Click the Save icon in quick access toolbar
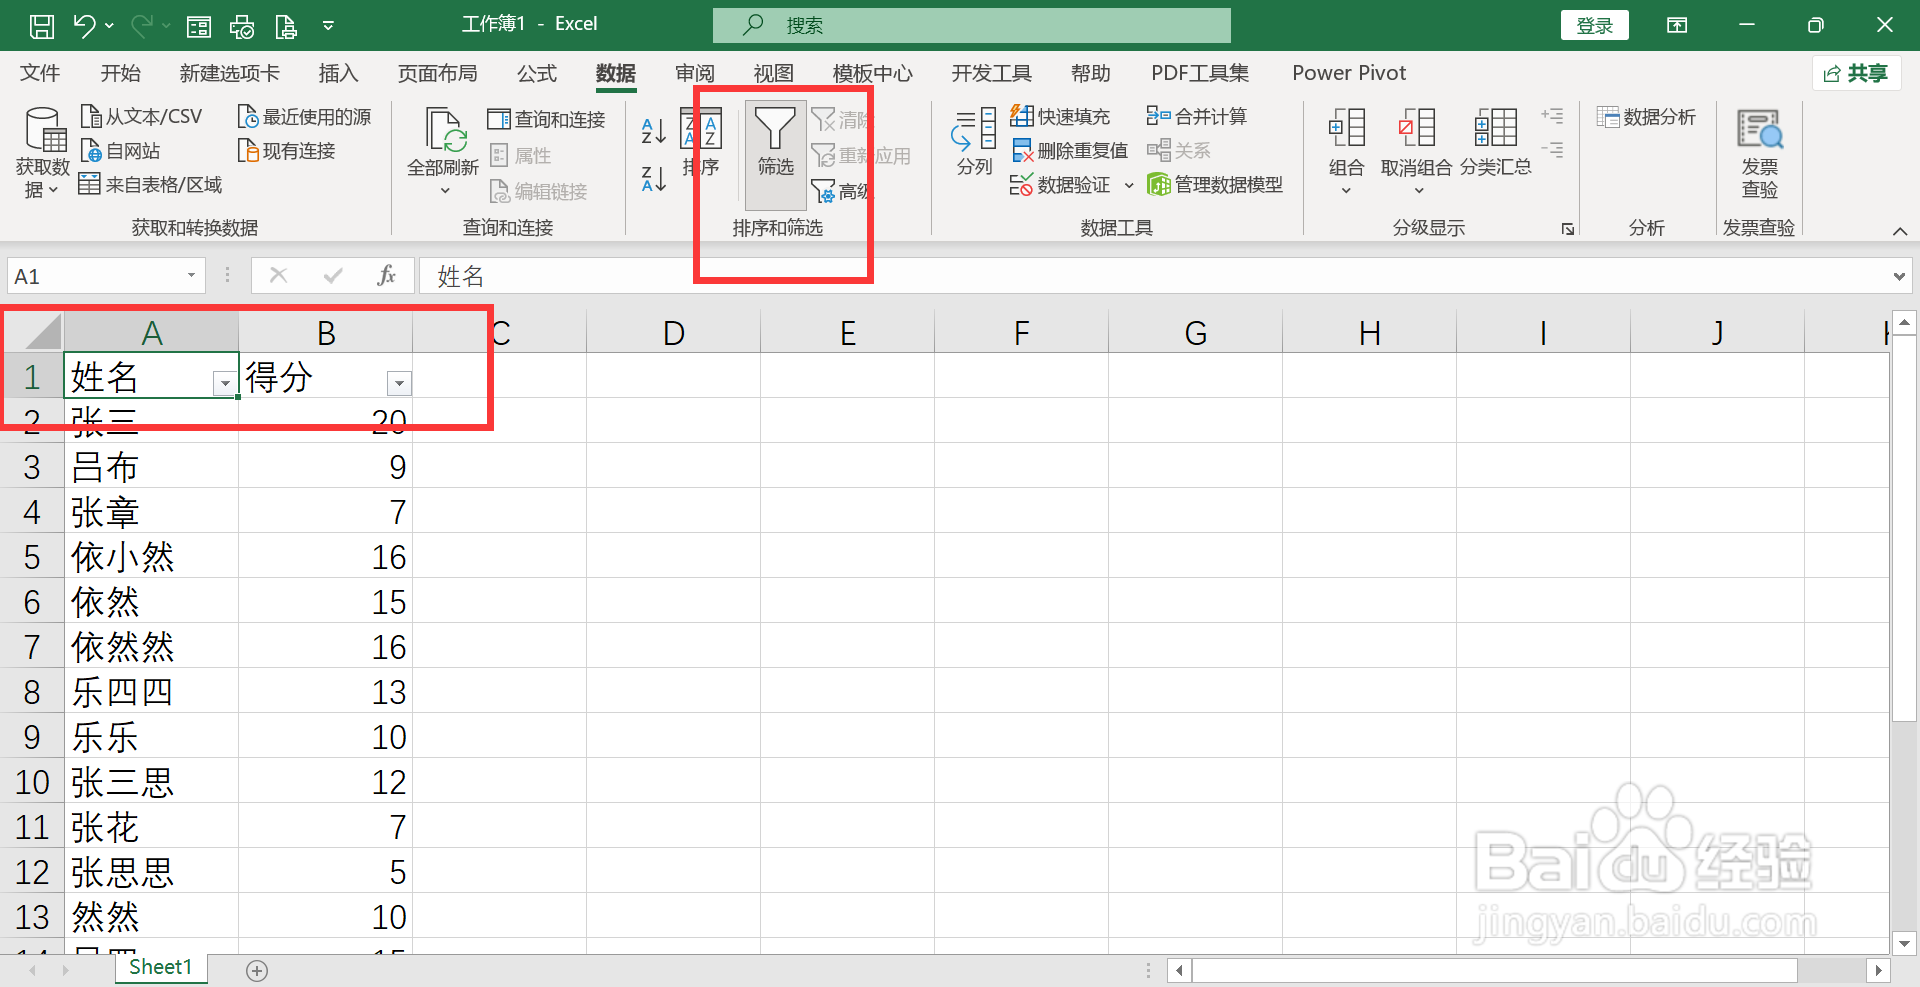 click(x=41, y=26)
